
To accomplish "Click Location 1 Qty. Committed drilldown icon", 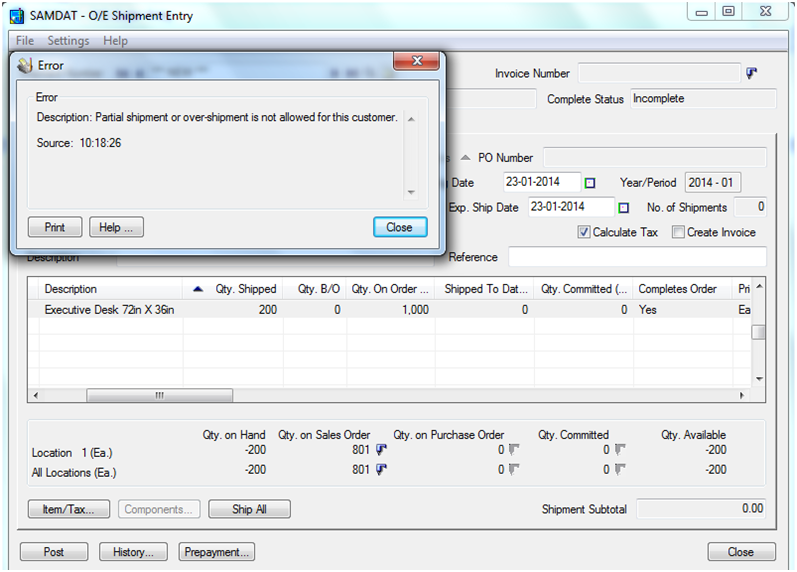I will coord(620,449).
